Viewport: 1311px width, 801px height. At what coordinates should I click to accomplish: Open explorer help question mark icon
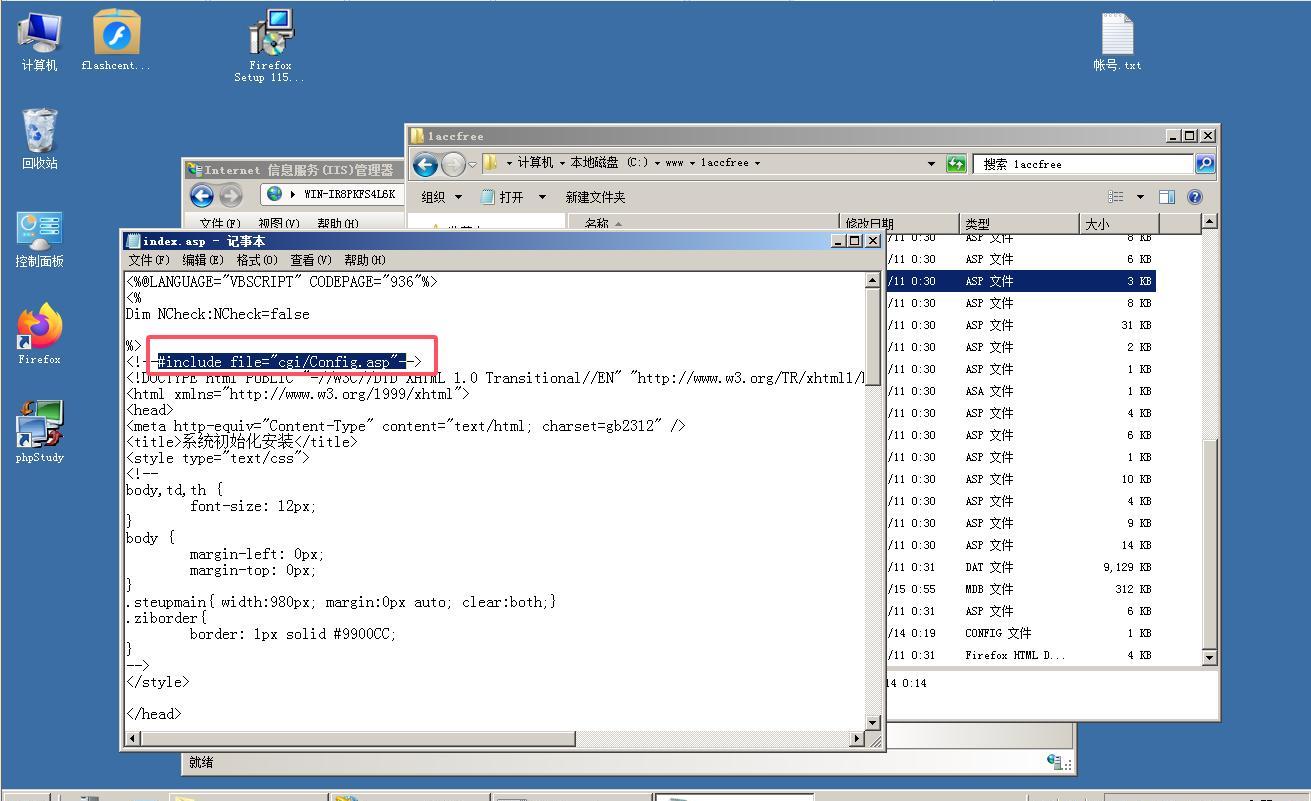point(1195,197)
